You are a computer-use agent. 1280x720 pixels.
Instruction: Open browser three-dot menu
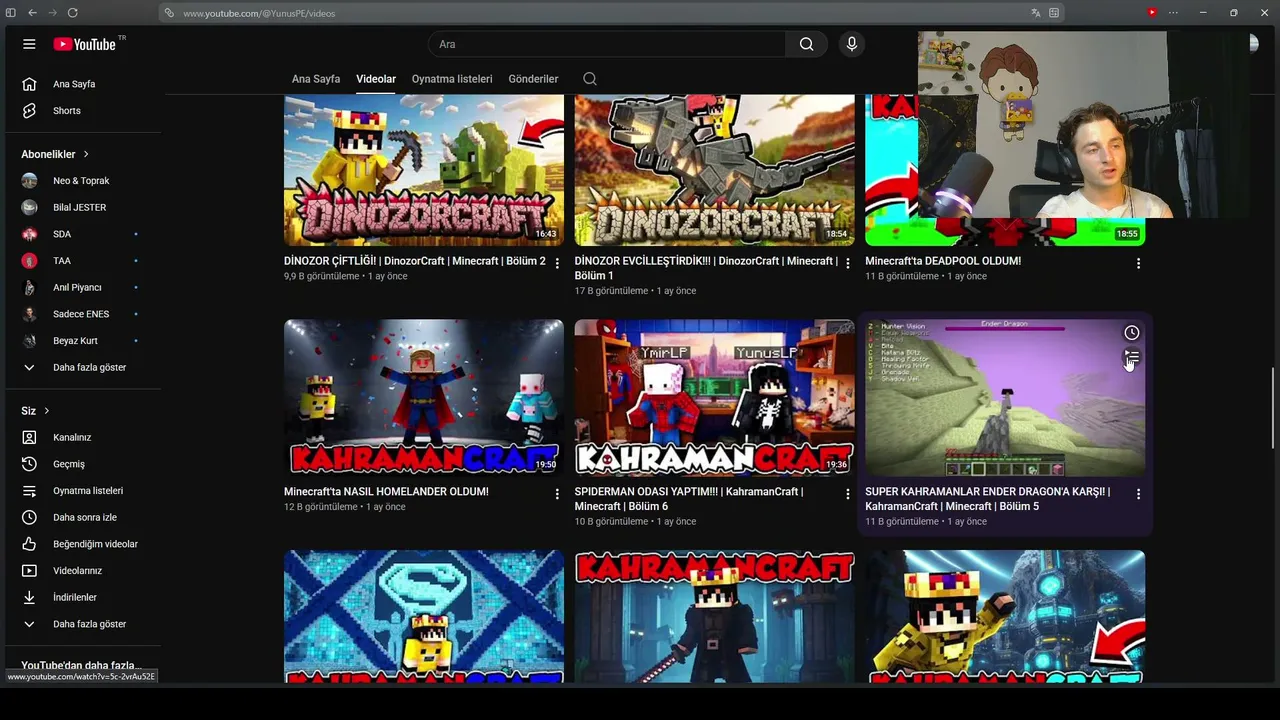[x=1174, y=13]
